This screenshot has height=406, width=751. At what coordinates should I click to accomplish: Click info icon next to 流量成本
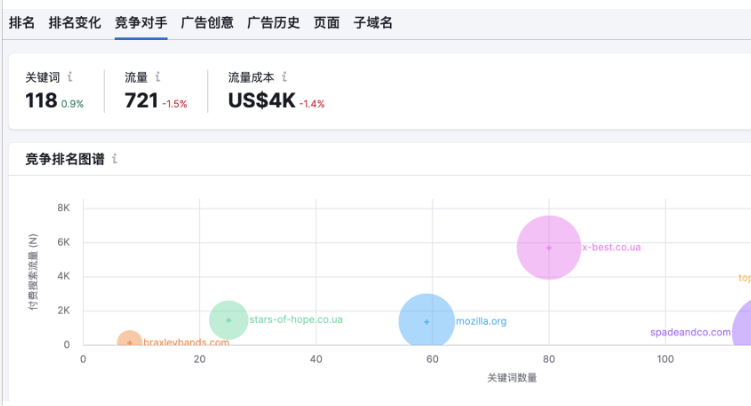click(x=285, y=77)
